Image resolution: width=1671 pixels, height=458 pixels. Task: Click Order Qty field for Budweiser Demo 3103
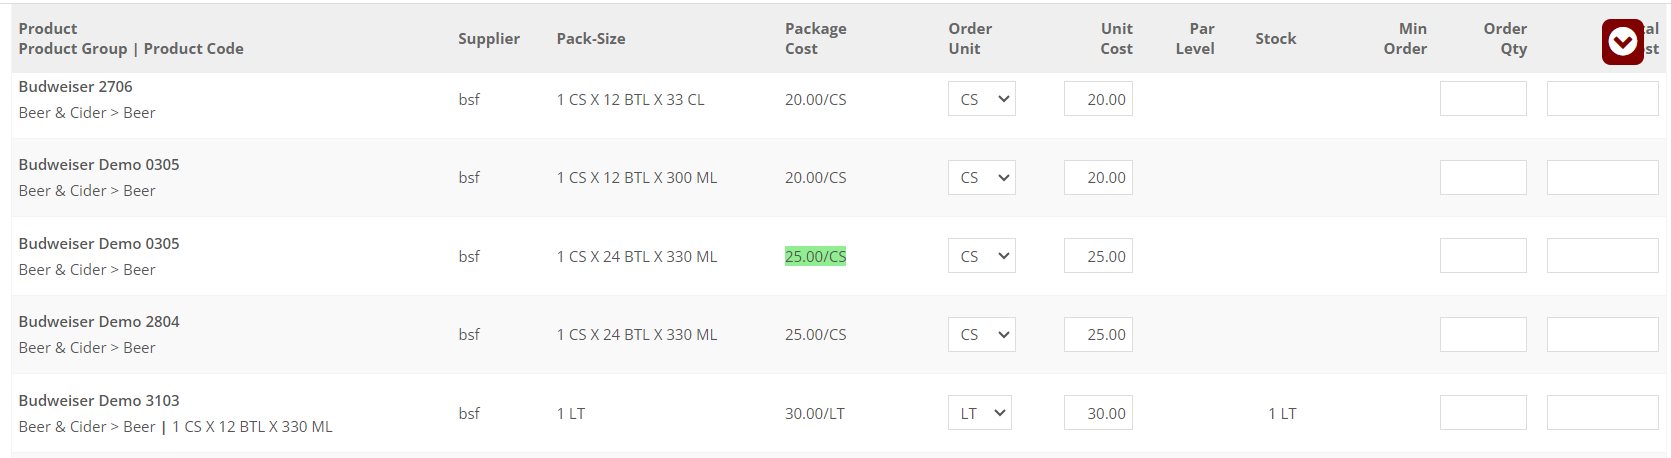[x=1482, y=413]
